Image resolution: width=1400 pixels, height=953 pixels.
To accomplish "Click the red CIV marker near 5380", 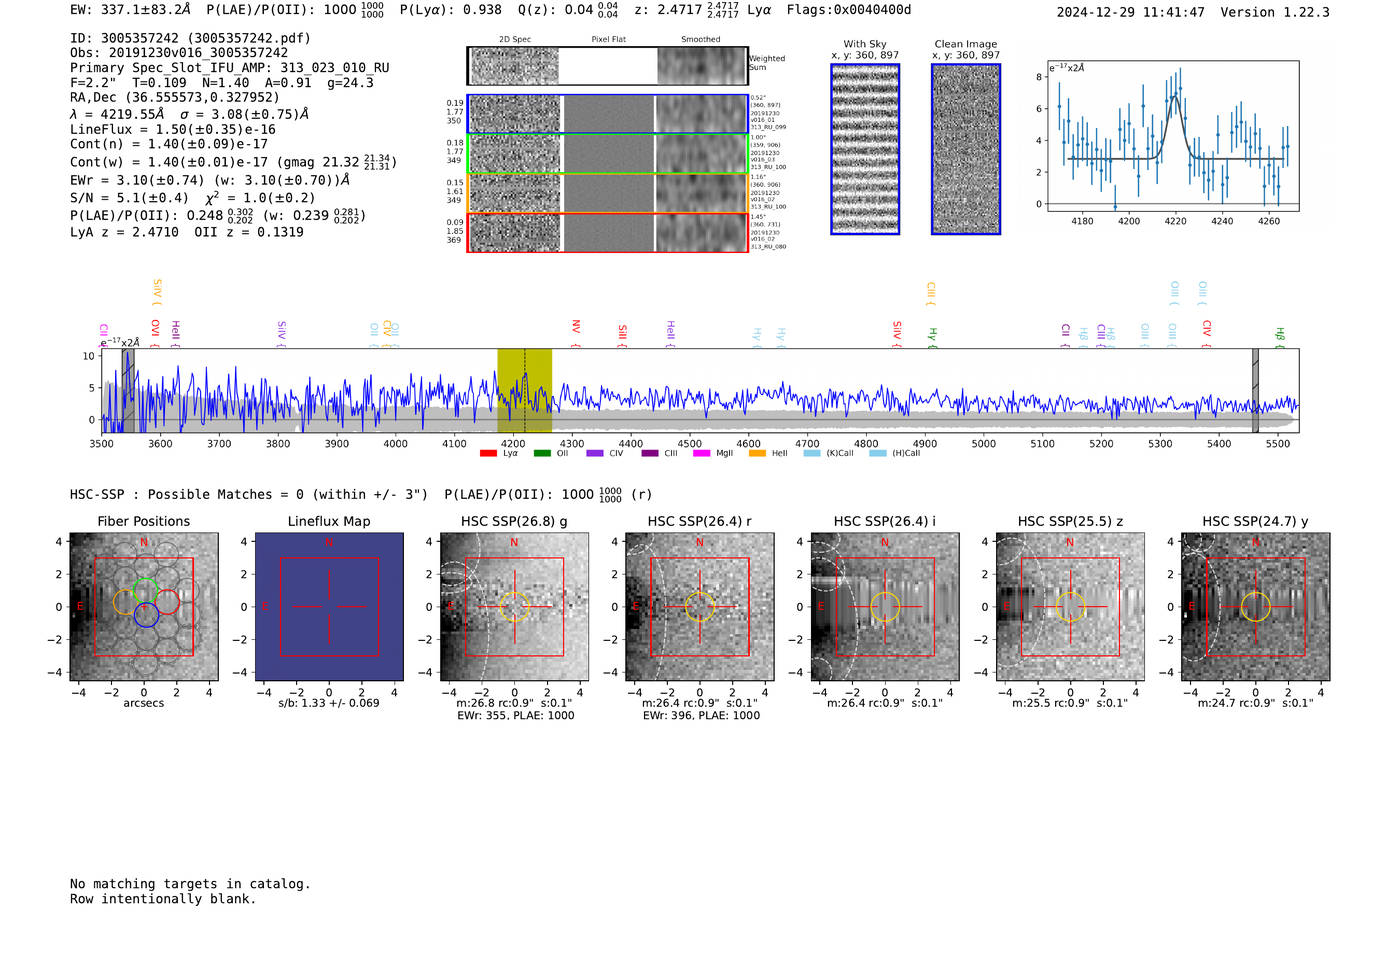I will click(x=1207, y=333).
